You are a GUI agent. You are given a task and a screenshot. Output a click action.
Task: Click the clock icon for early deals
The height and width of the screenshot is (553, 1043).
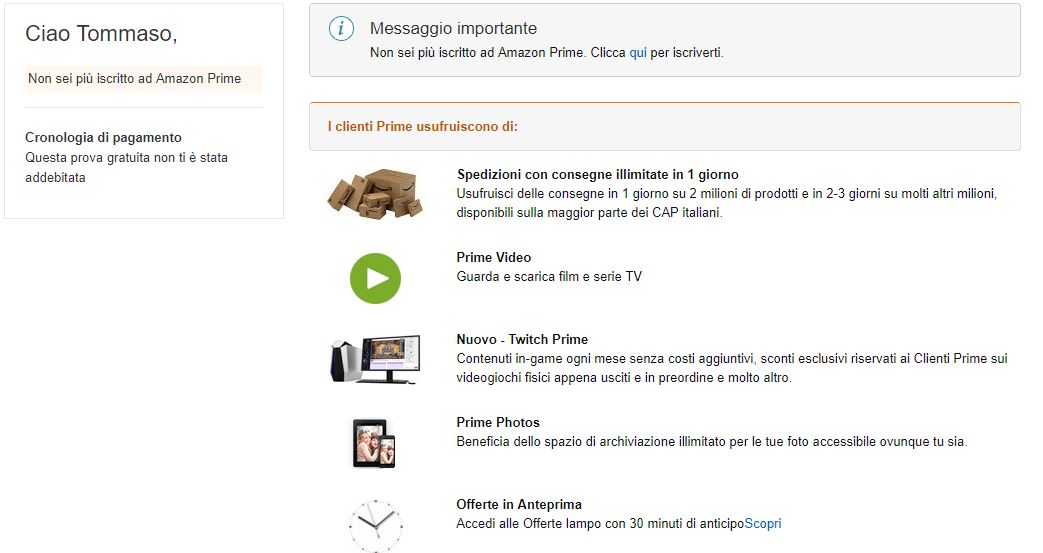click(375, 524)
